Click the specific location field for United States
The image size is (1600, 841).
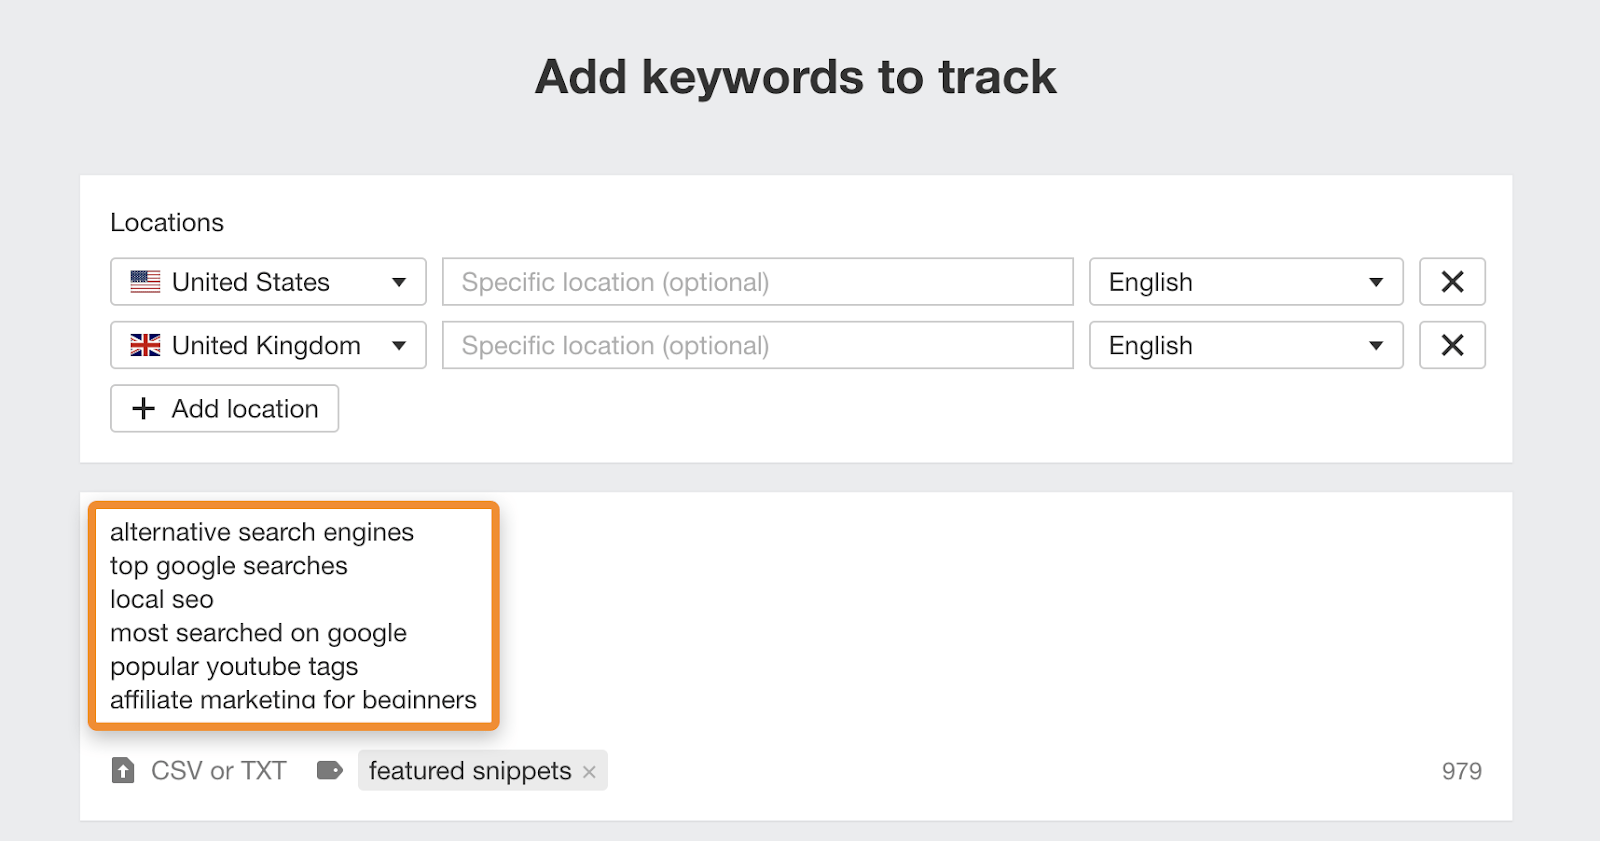(x=757, y=281)
